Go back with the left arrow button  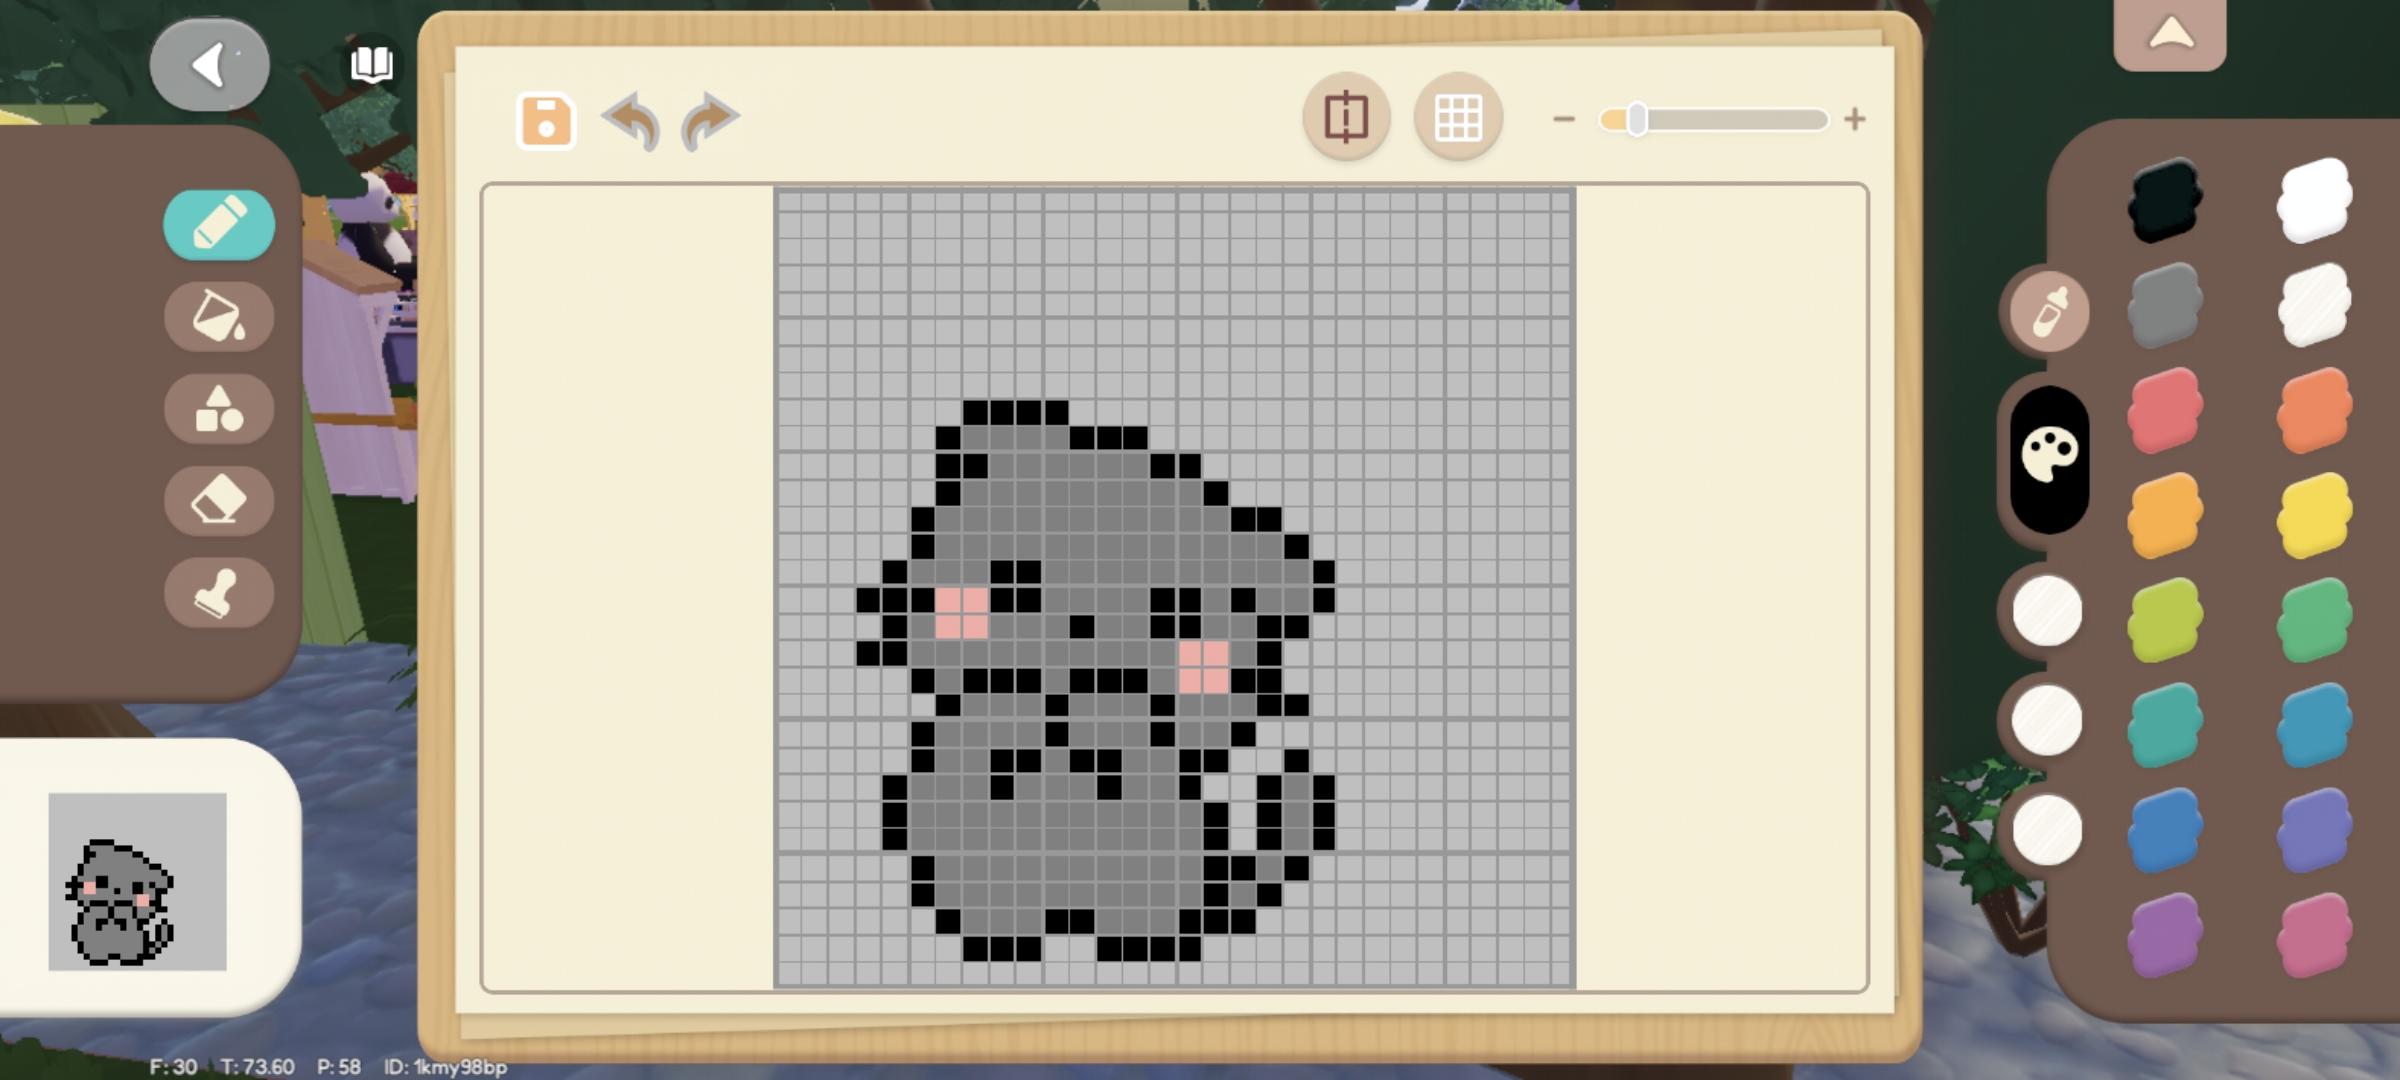[209, 66]
